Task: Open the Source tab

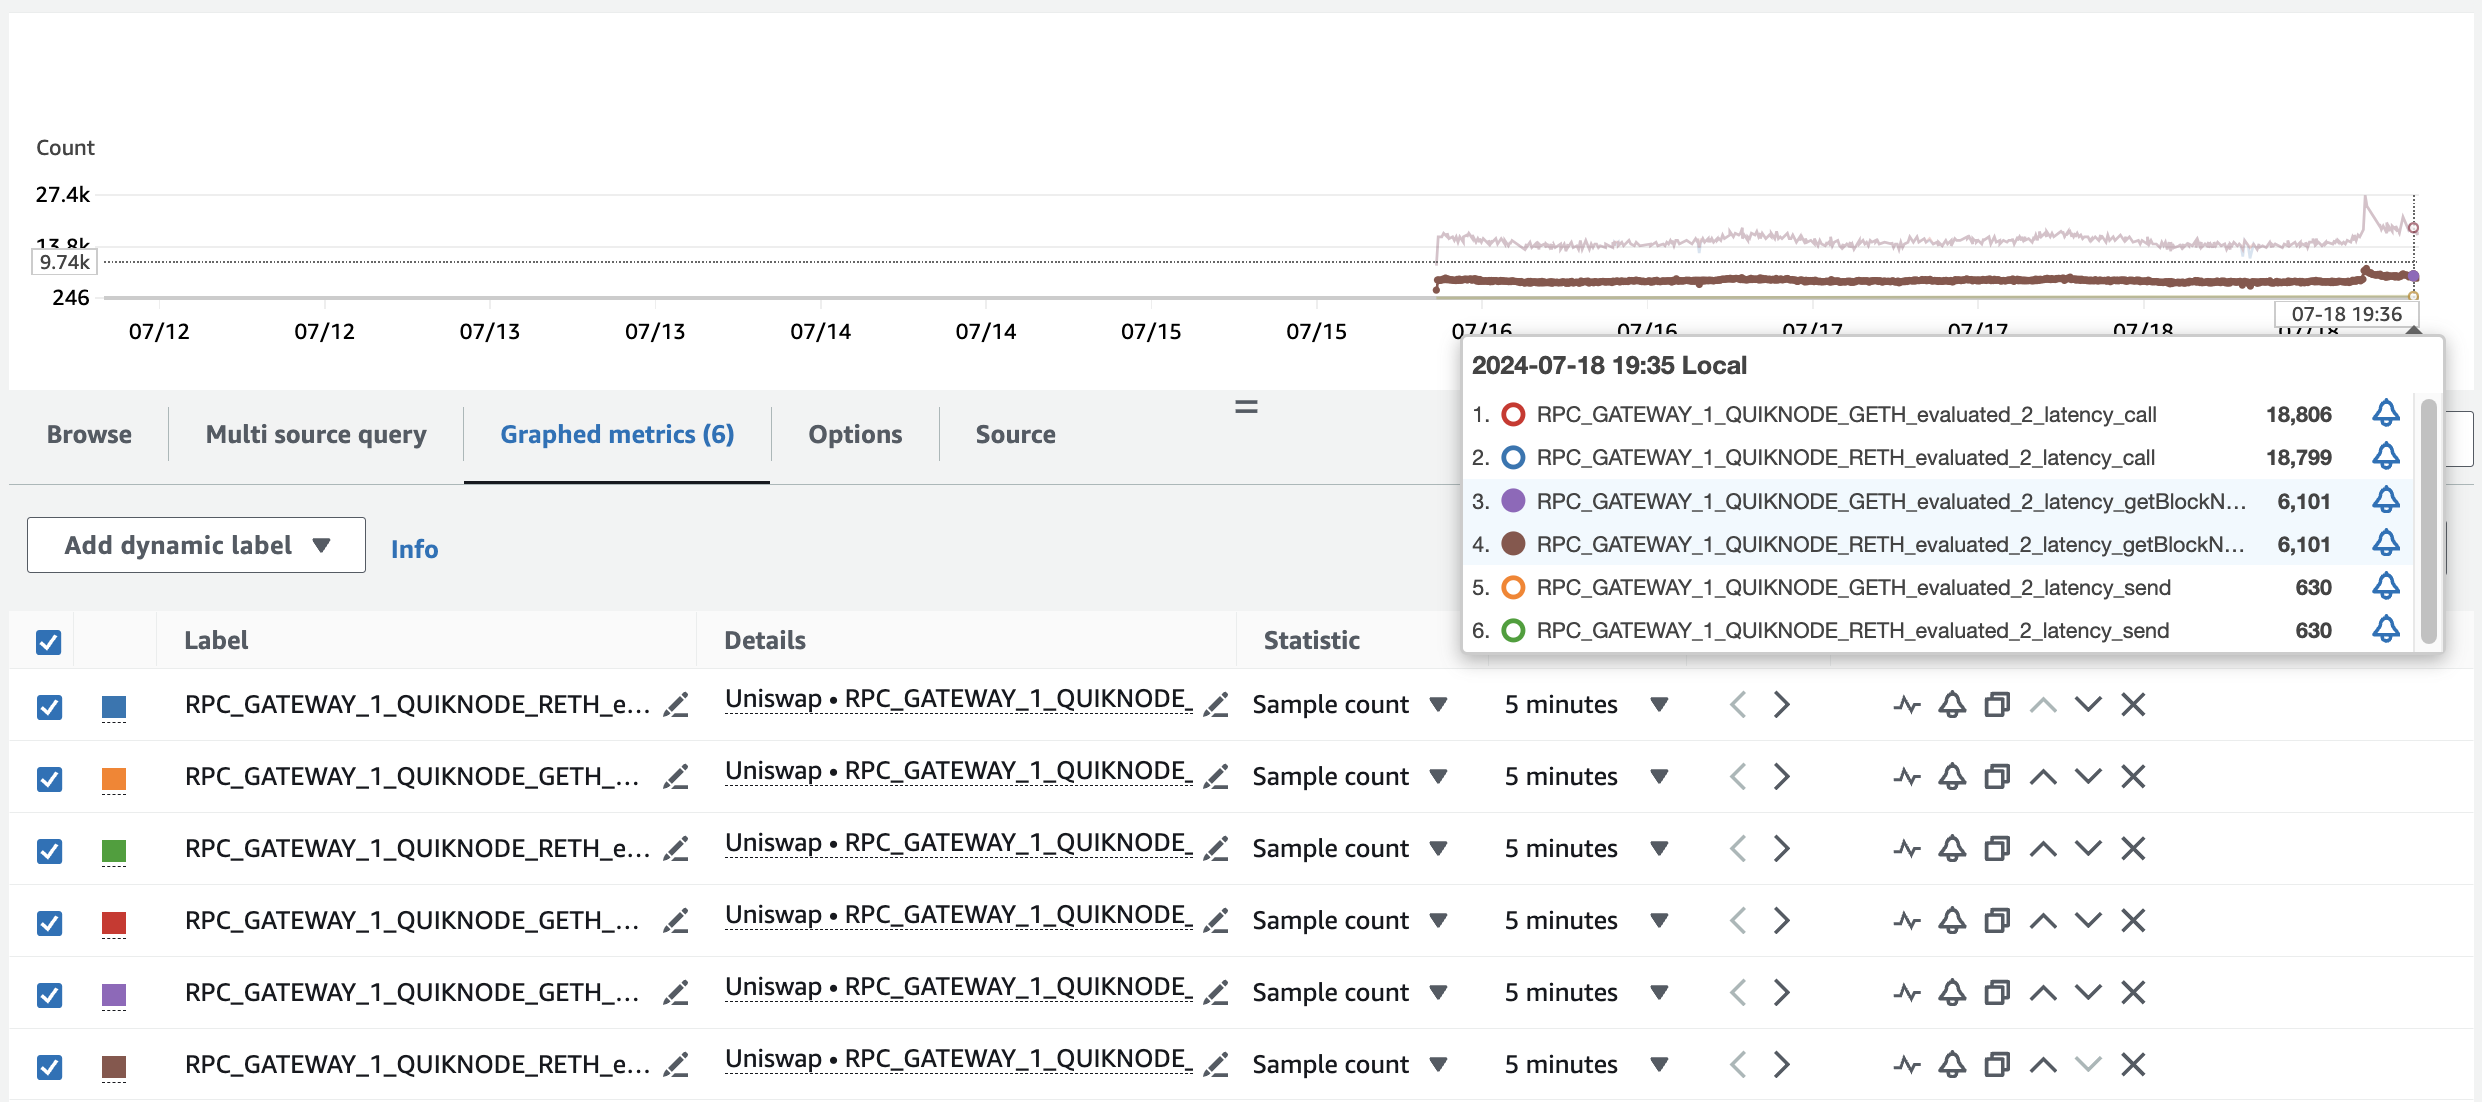Action: coord(1015,434)
